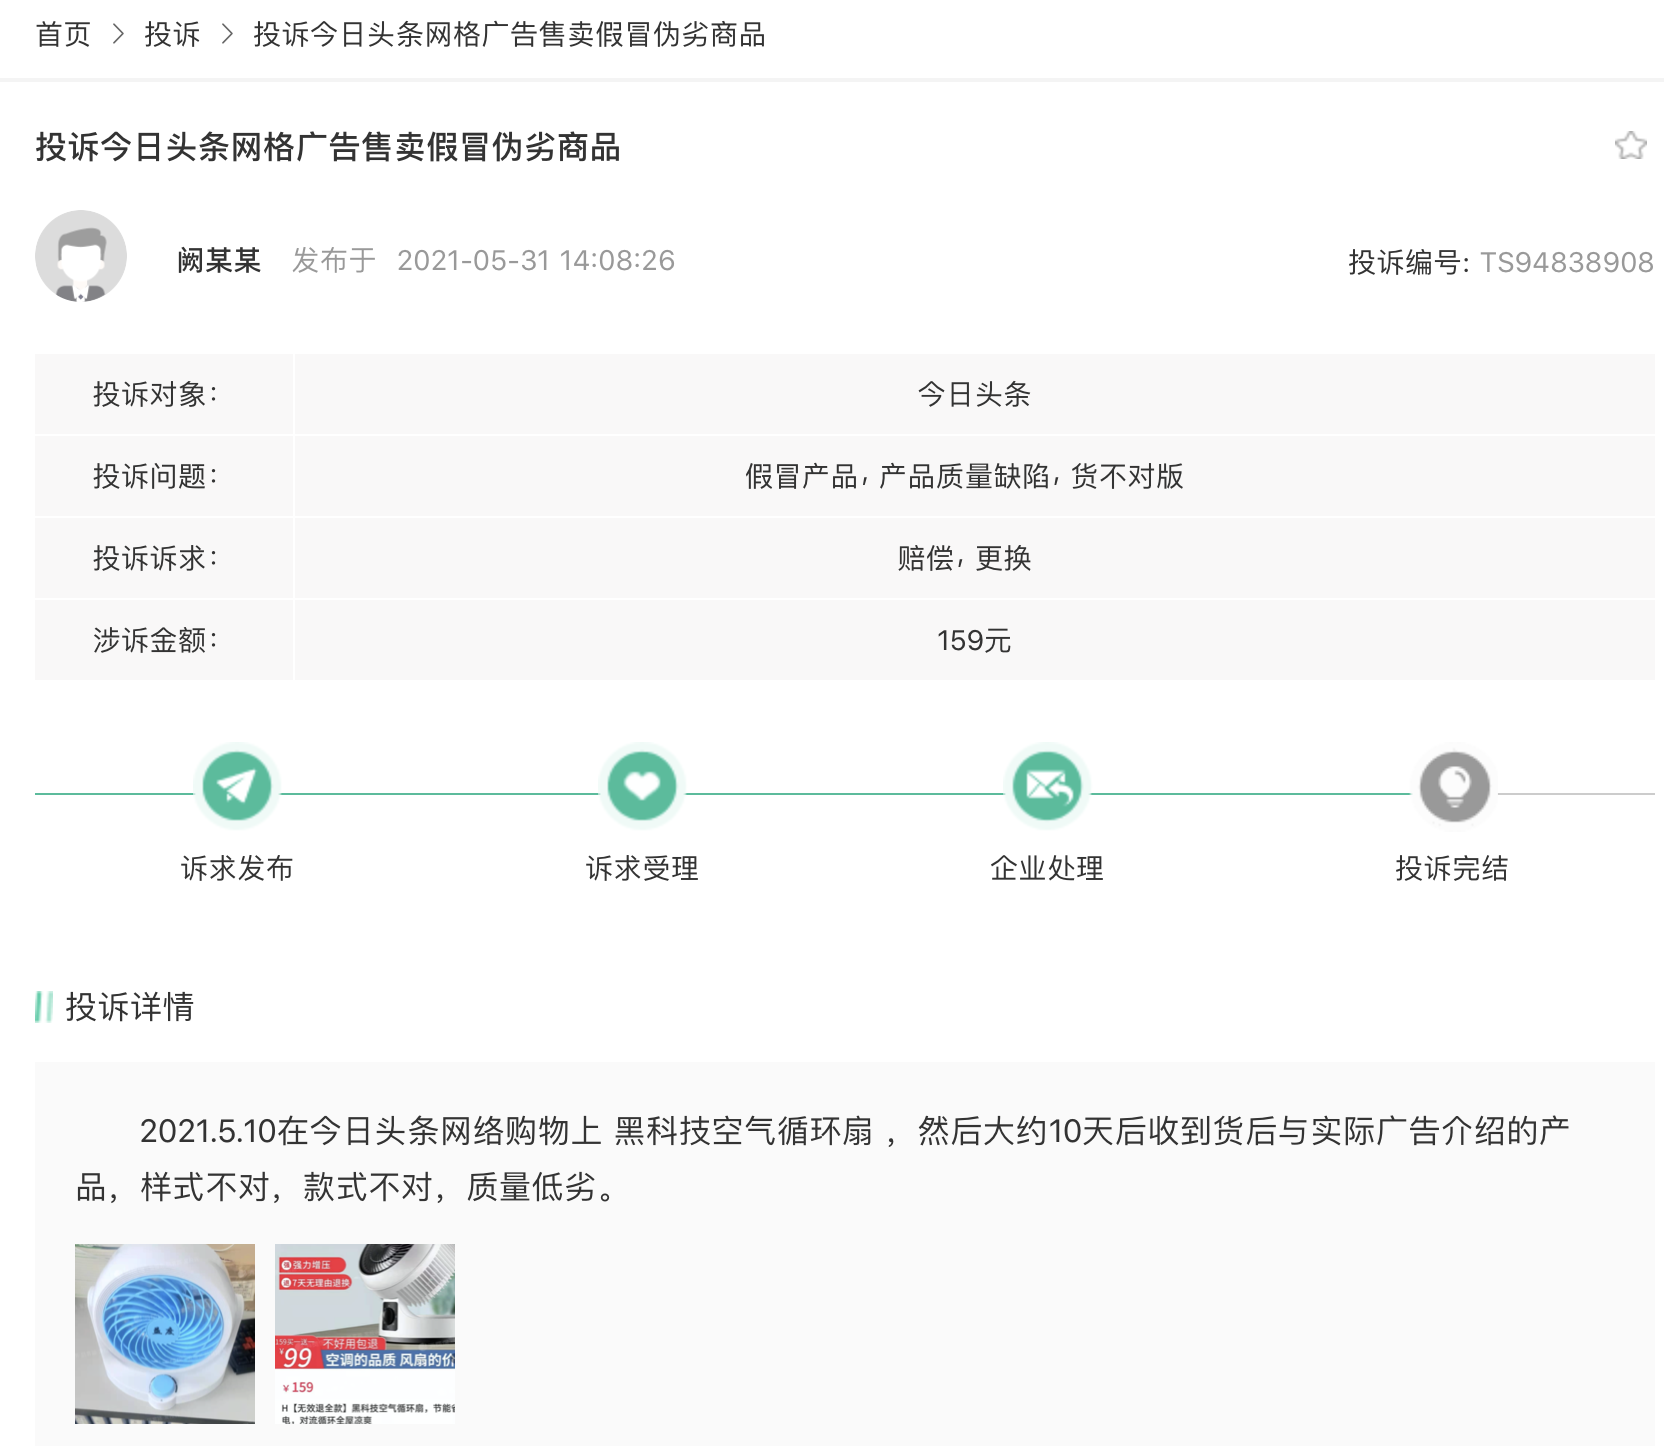Click the page heading 投诉今日头条网格广告售卖假冒伪劣商品

pyautogui.click(x=328, y=147)
